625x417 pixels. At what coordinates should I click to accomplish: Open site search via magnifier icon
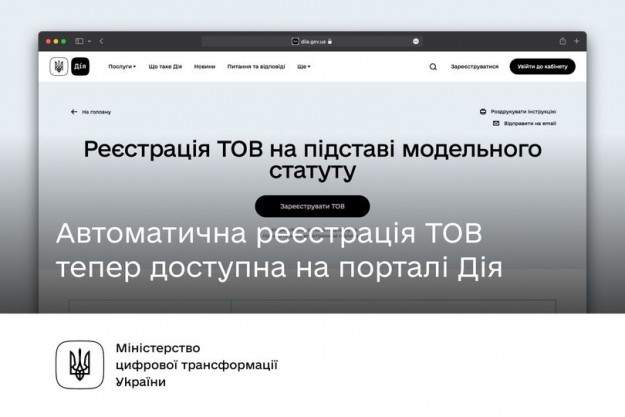(433, 67)
